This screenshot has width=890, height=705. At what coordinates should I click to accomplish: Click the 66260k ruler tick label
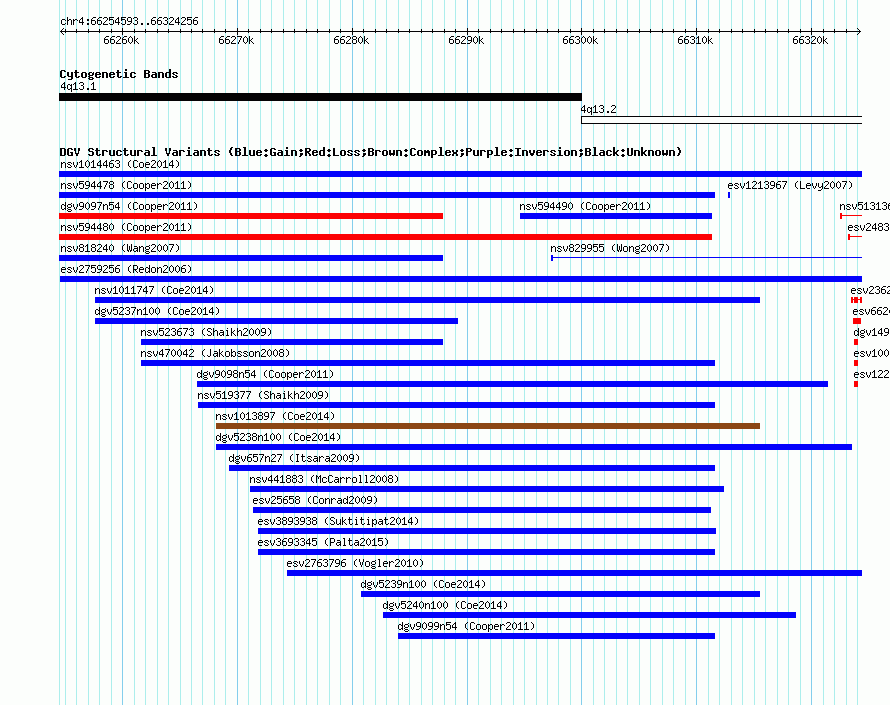(121, 40)
